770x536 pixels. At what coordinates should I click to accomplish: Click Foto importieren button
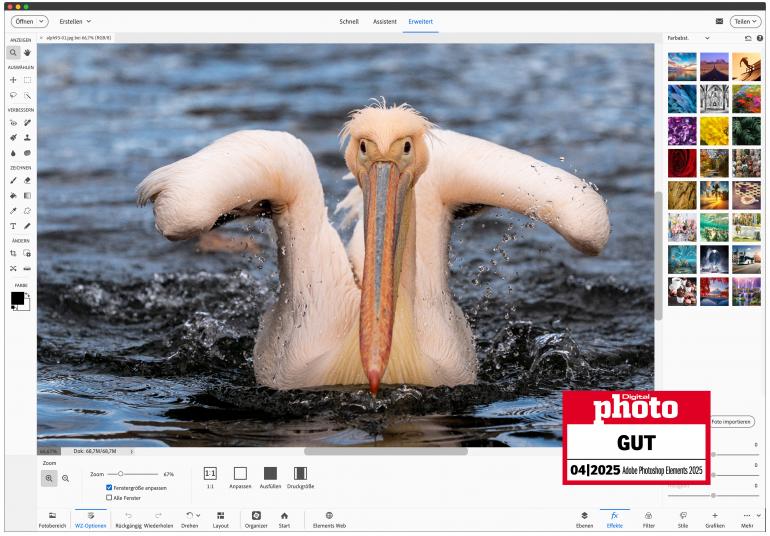732,422
